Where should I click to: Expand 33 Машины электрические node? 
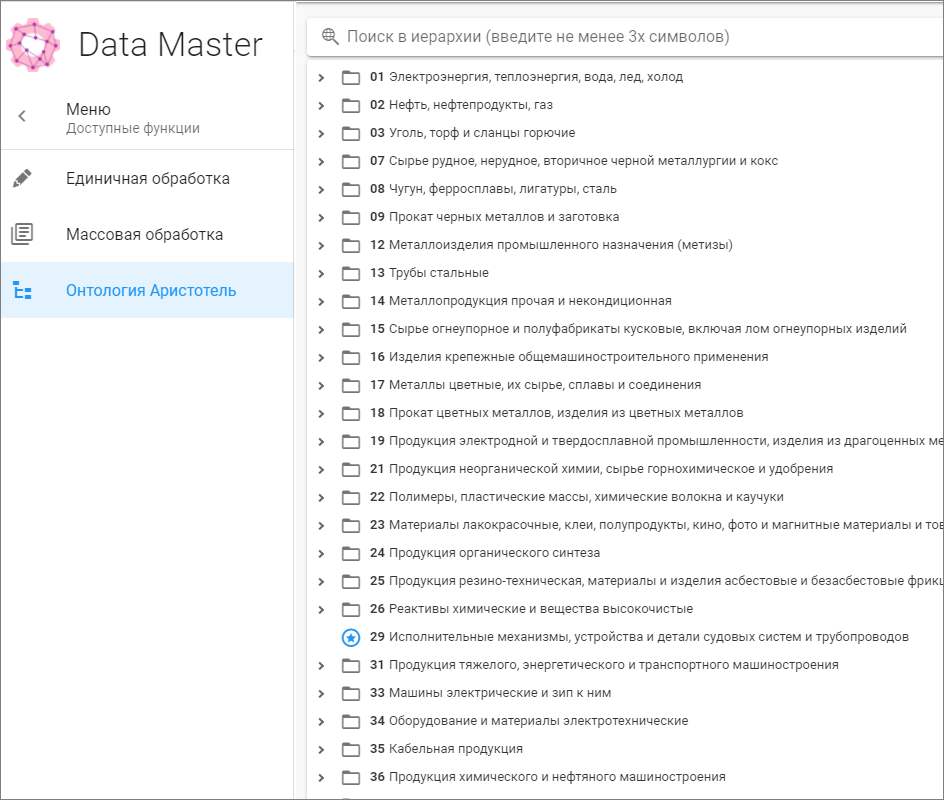321,693
